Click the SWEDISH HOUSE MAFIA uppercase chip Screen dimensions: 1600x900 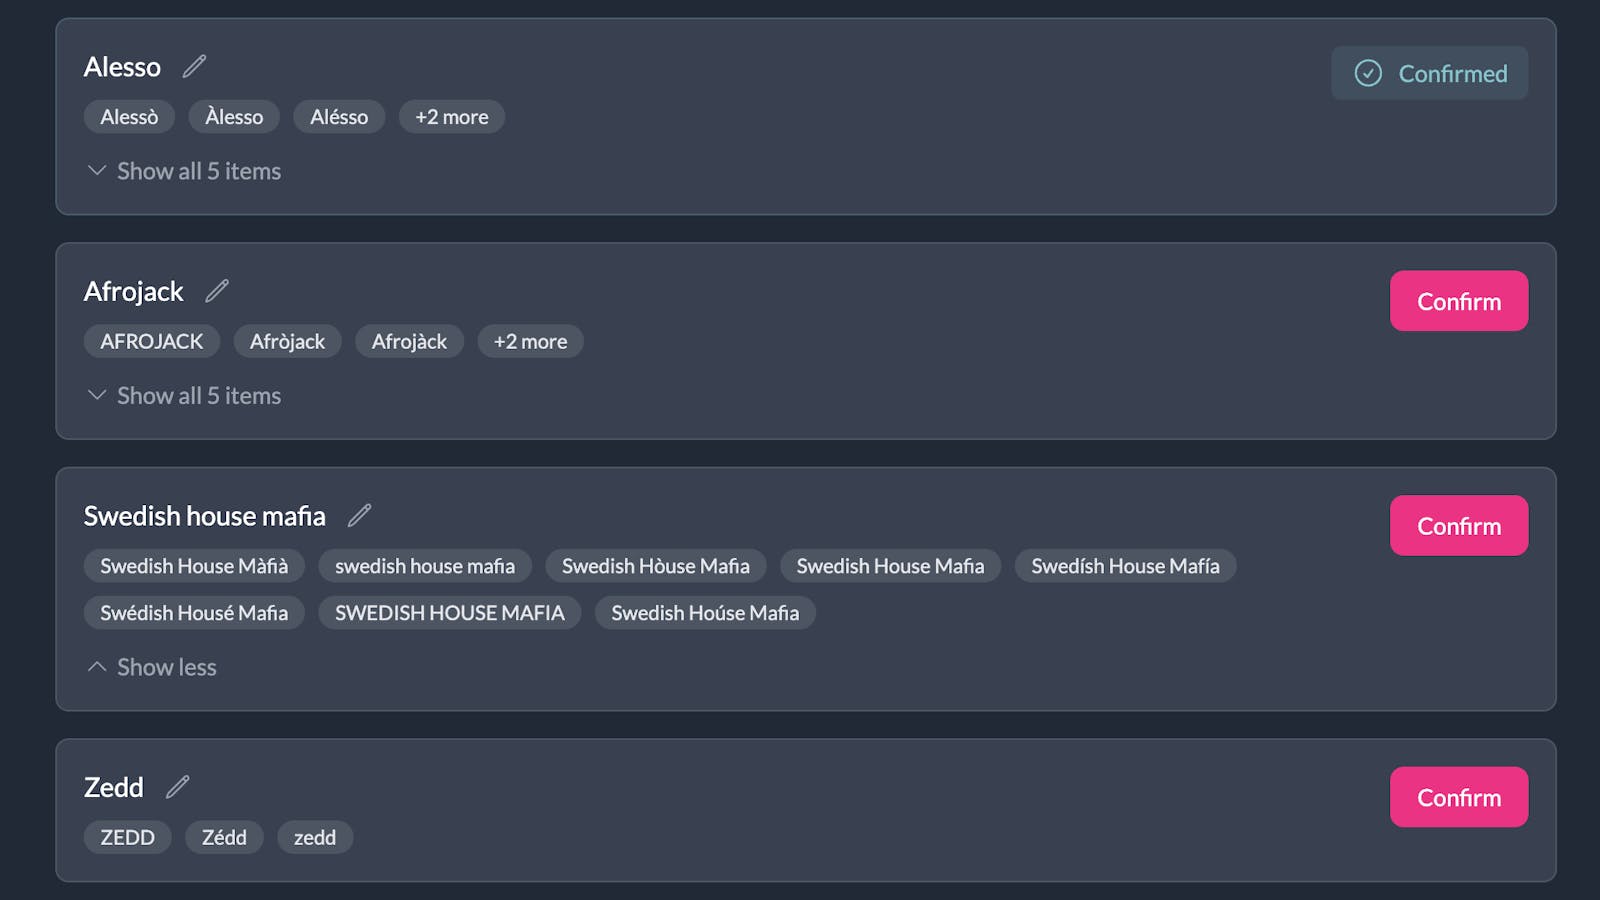click(x=450, y=613)
